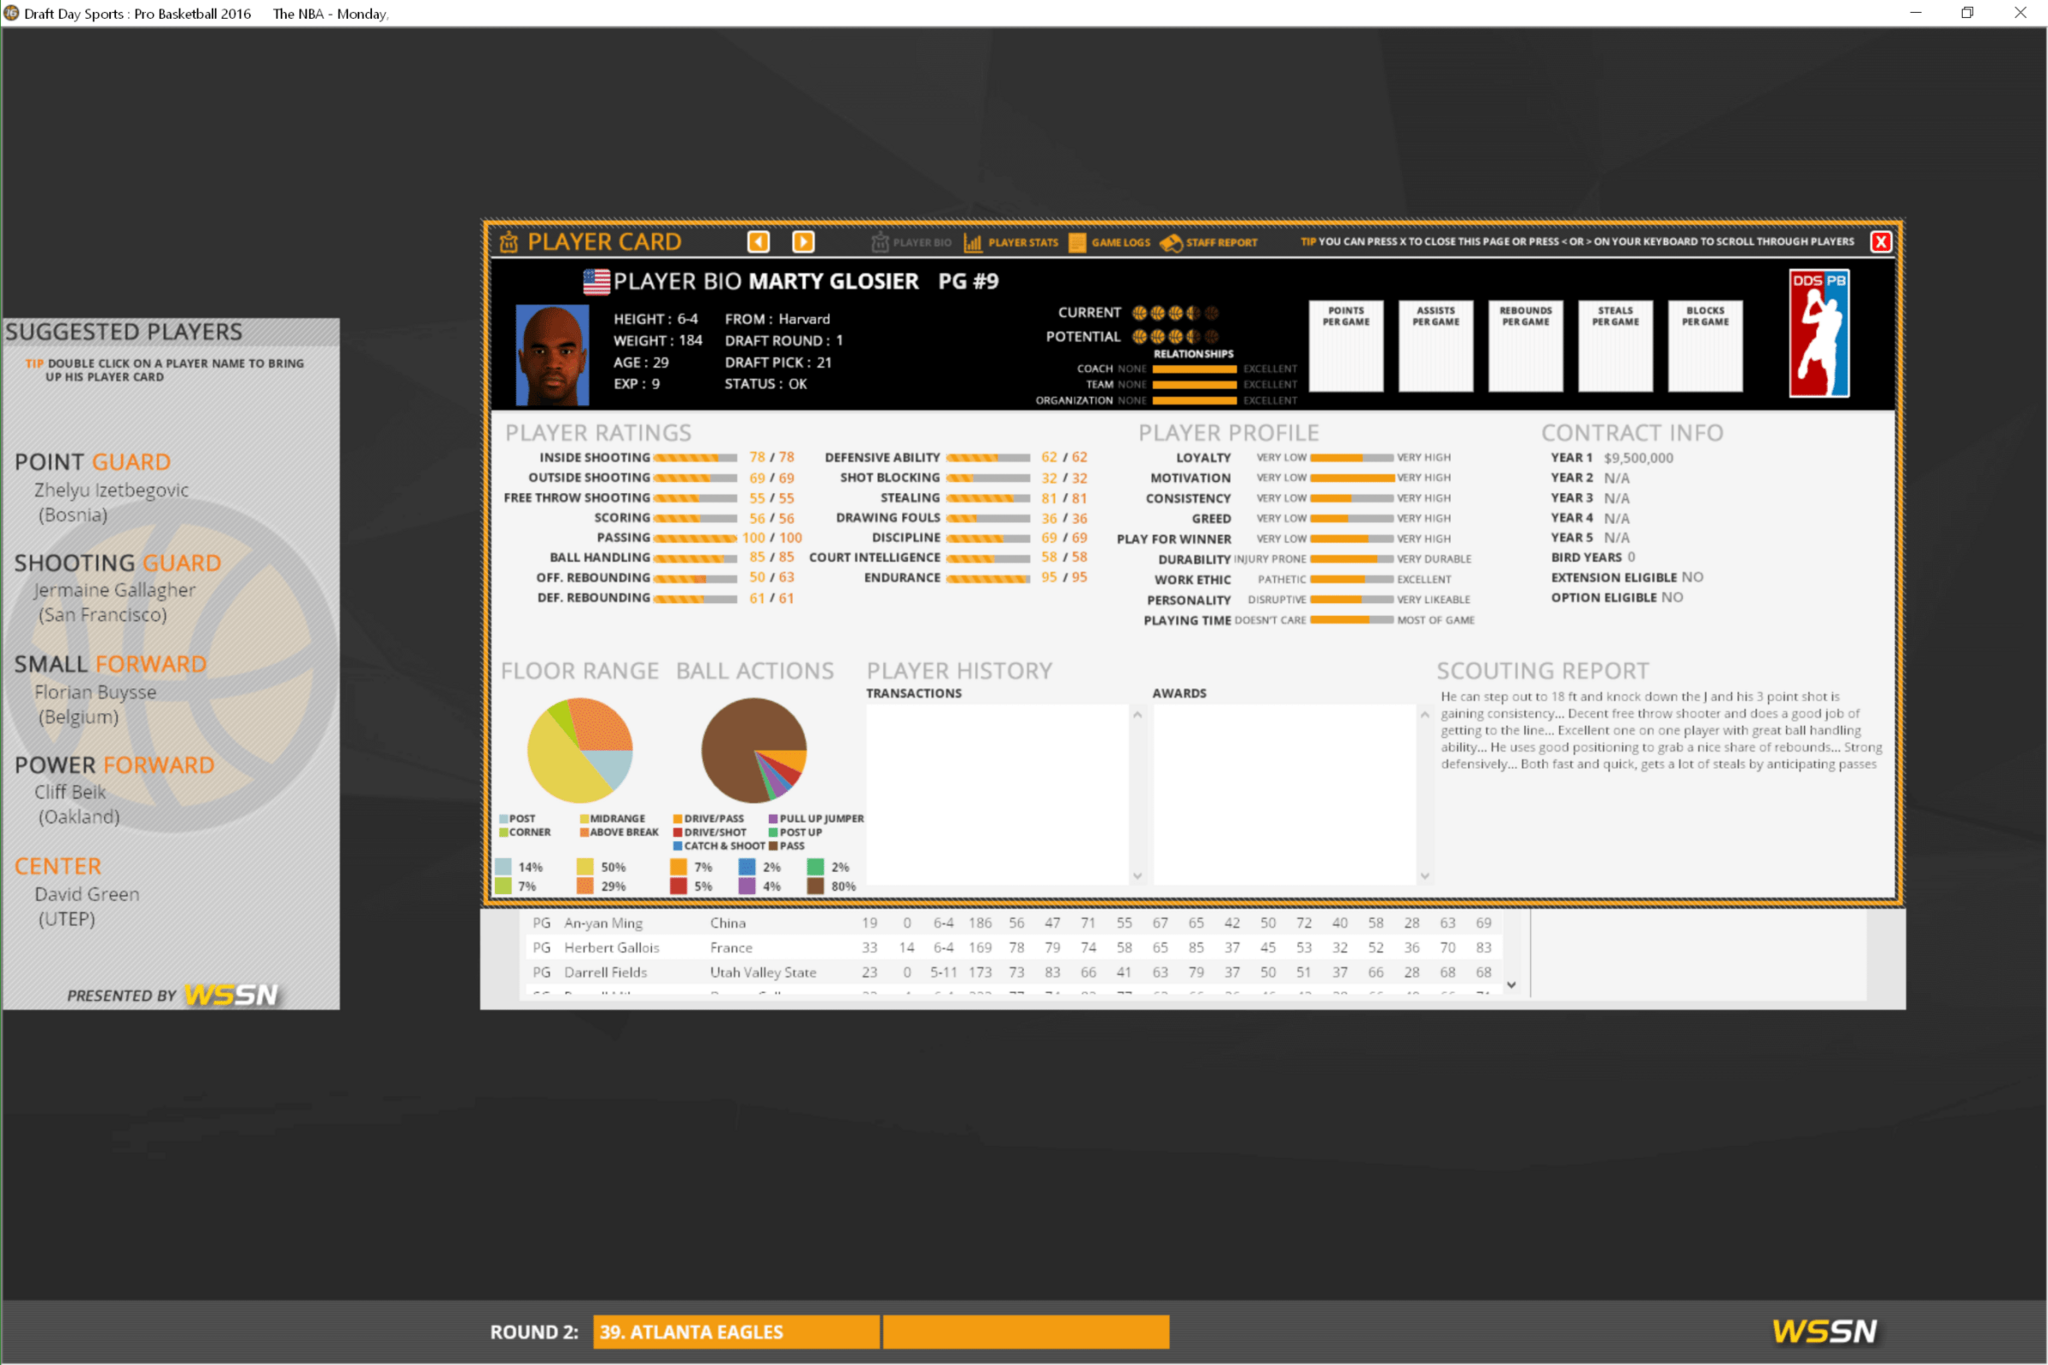Click the Year 1 contract value $9,500,000

[1638, 458]
